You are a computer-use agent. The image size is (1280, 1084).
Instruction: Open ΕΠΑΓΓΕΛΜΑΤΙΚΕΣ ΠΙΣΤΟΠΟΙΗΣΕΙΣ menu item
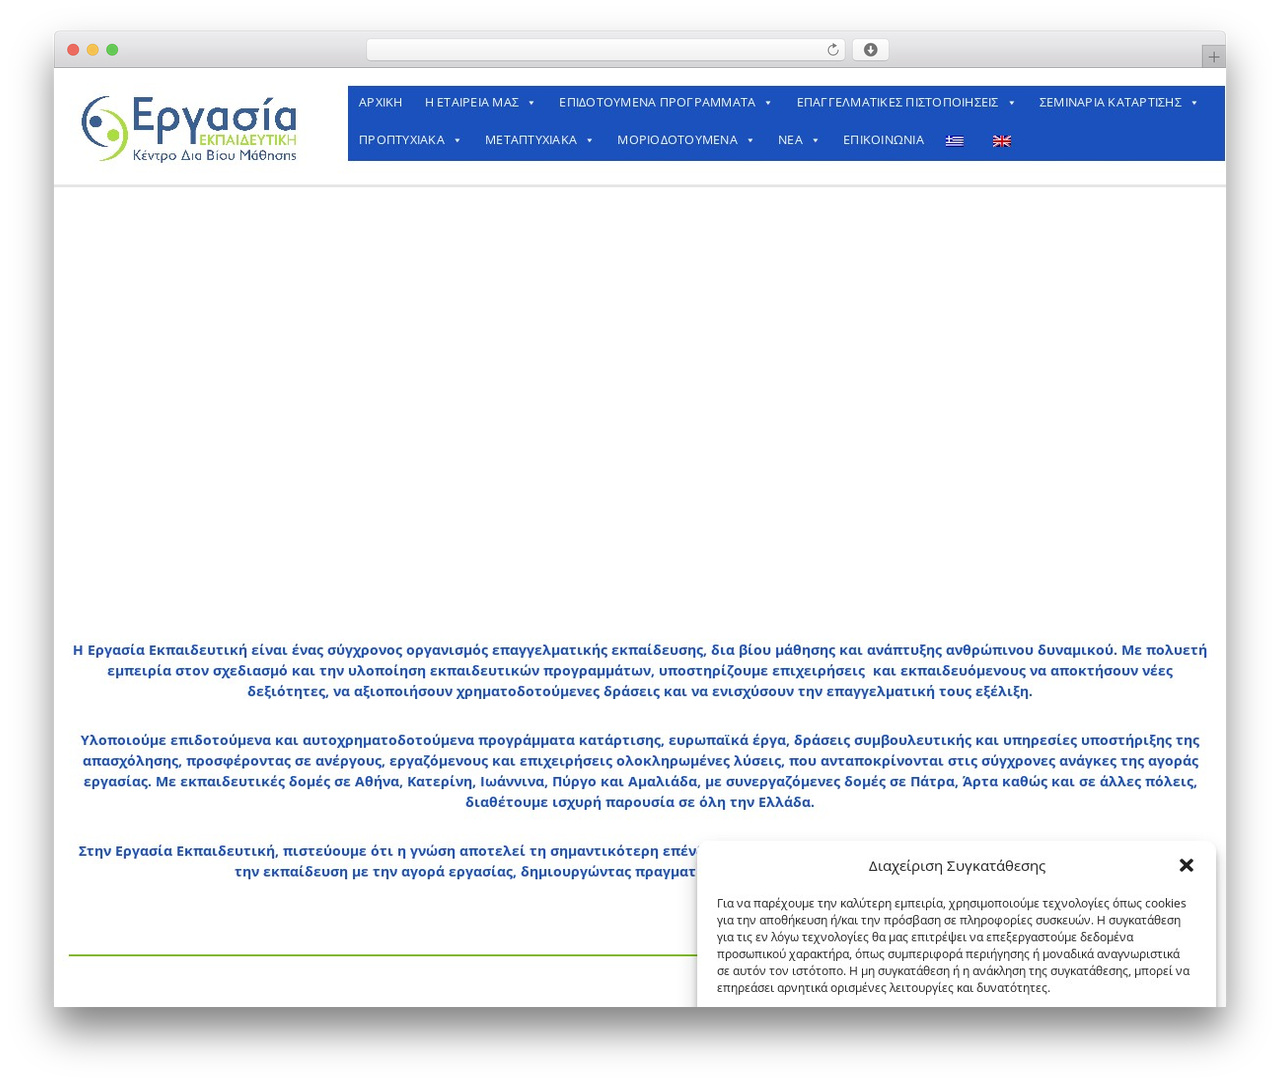coord(897,102)
